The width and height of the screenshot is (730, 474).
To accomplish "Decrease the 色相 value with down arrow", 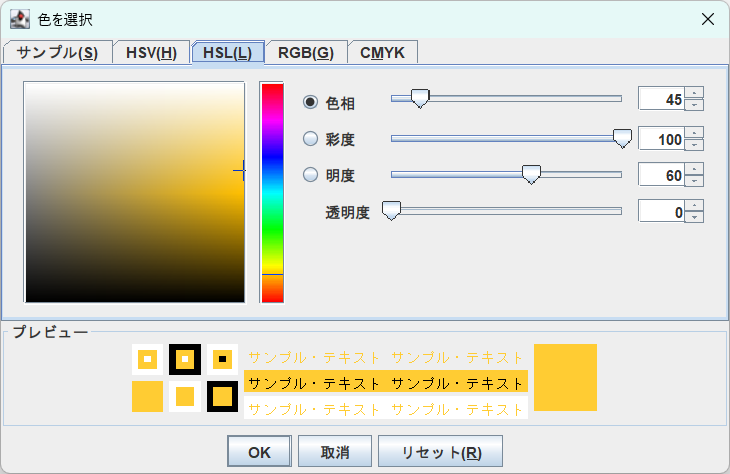I will pyautogui.click(x=694, y=105).
